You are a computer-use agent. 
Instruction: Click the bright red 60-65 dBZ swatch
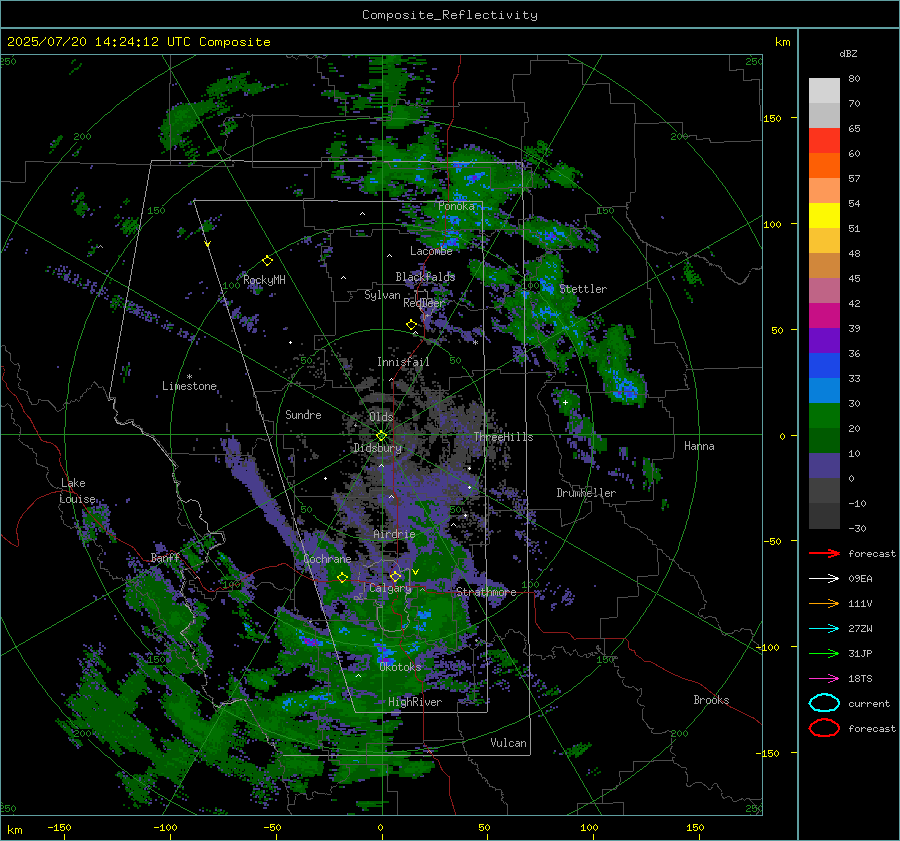(824, 141)
